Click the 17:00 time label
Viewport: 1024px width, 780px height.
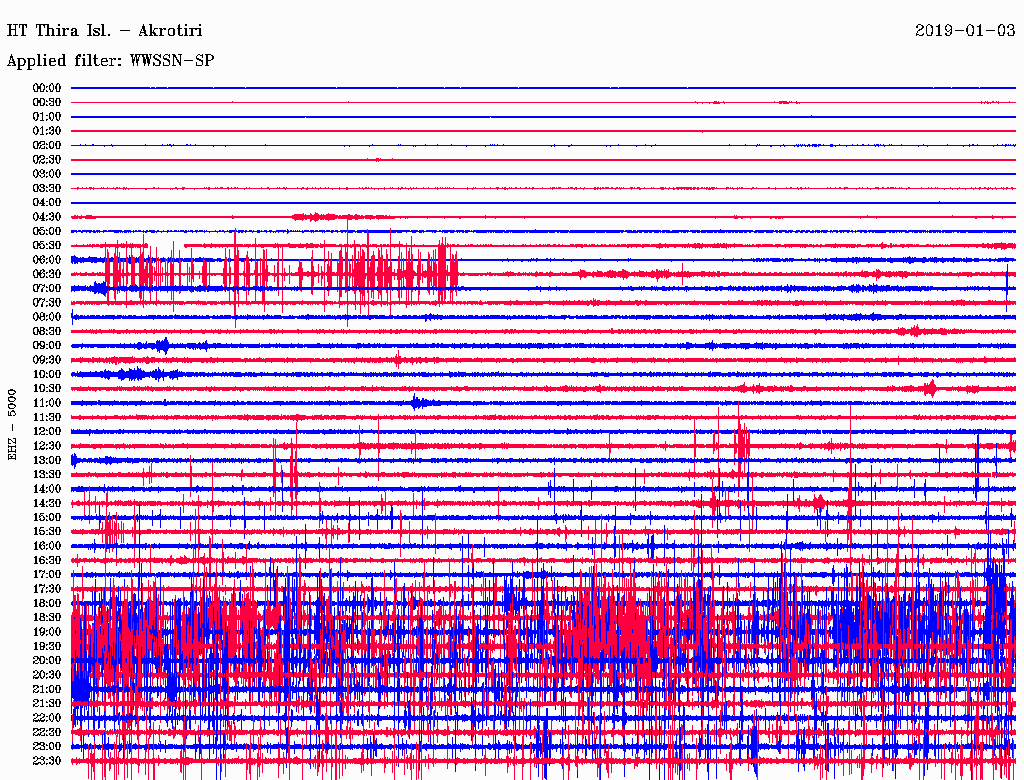[x=47, y=574]
